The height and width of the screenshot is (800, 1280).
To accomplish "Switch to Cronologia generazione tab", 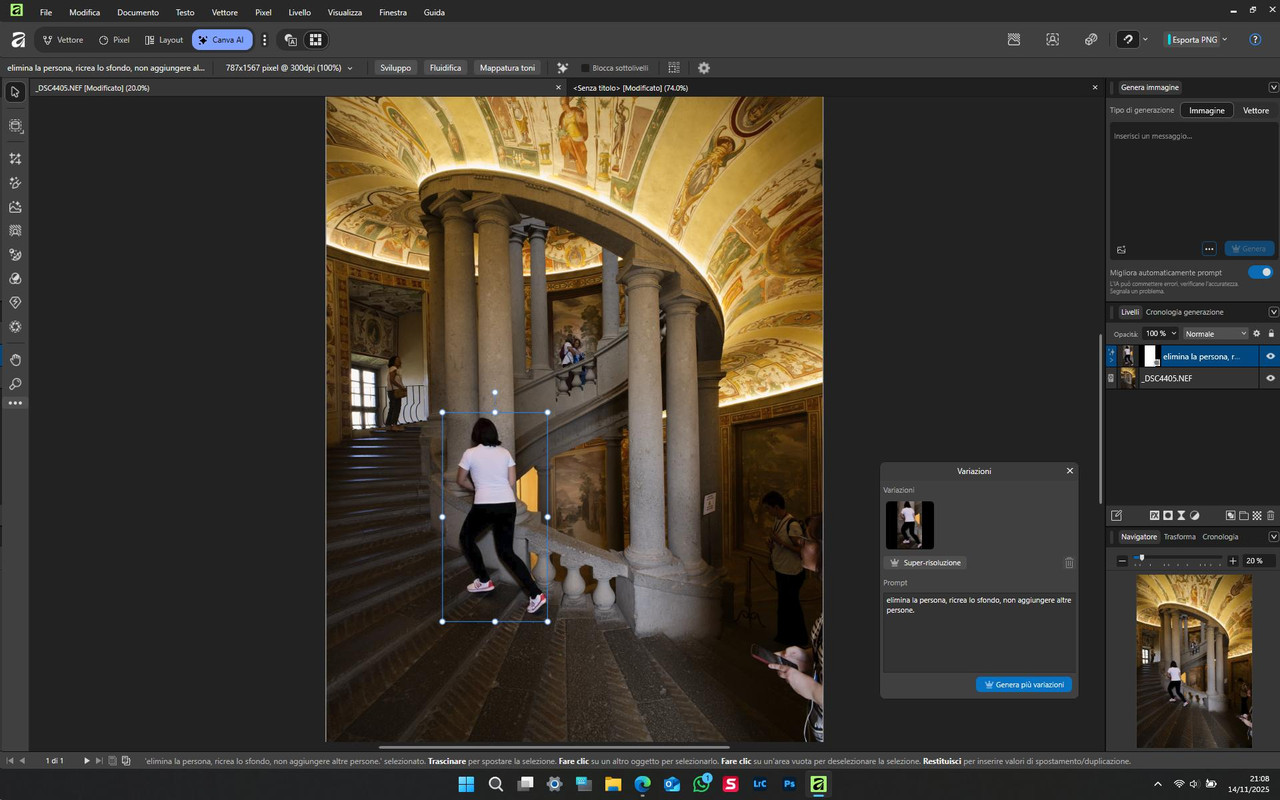I will pyautogui.click(x=1184, y=312).
